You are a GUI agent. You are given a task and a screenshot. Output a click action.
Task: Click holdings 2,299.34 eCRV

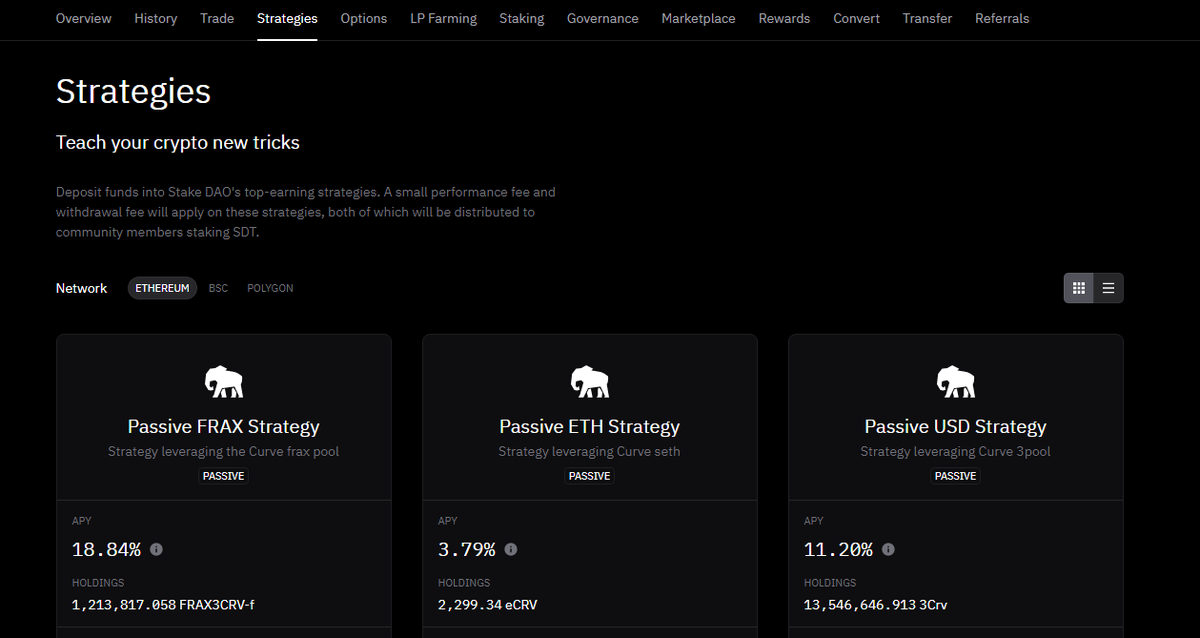point(488,605)
